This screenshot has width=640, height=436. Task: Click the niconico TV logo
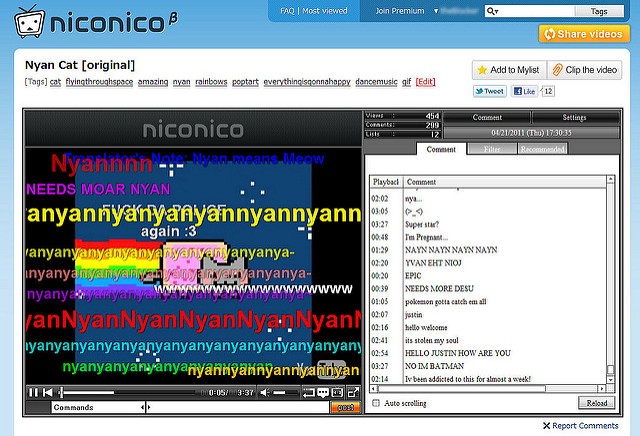click(x=29, y=22)
